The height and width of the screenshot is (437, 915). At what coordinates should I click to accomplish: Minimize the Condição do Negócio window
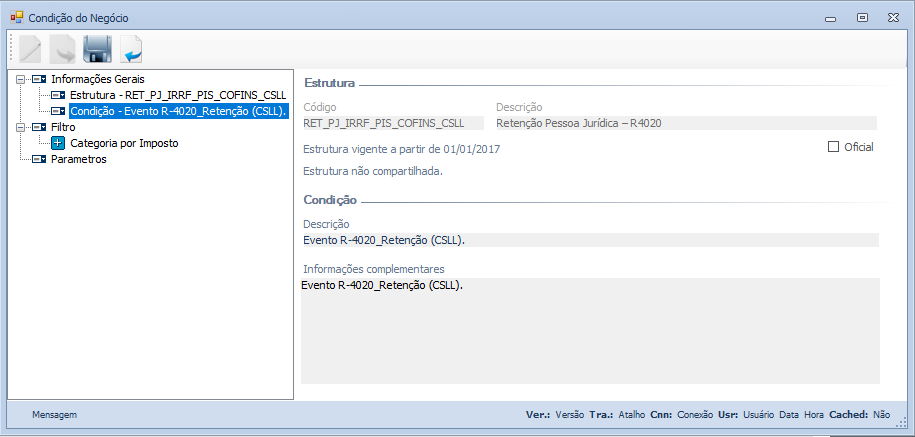831,18
